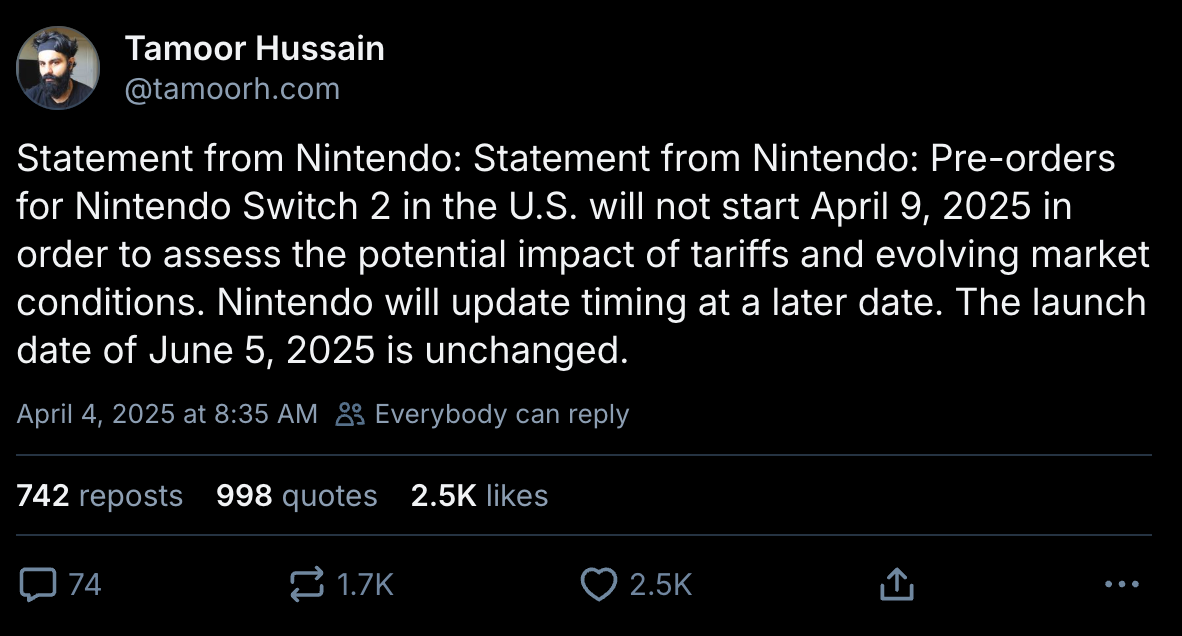Click the 1.7K repost count
Screen dimensions: 1182x636
(366, 585)
